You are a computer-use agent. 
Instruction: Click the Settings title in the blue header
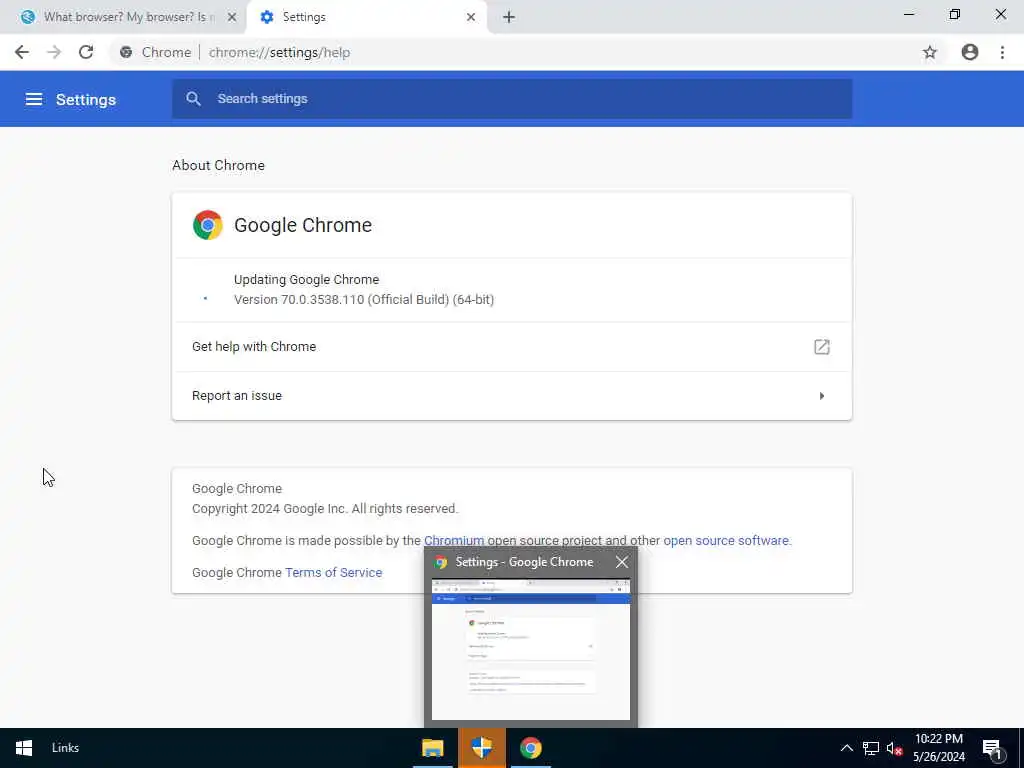[x=86, y=99]
